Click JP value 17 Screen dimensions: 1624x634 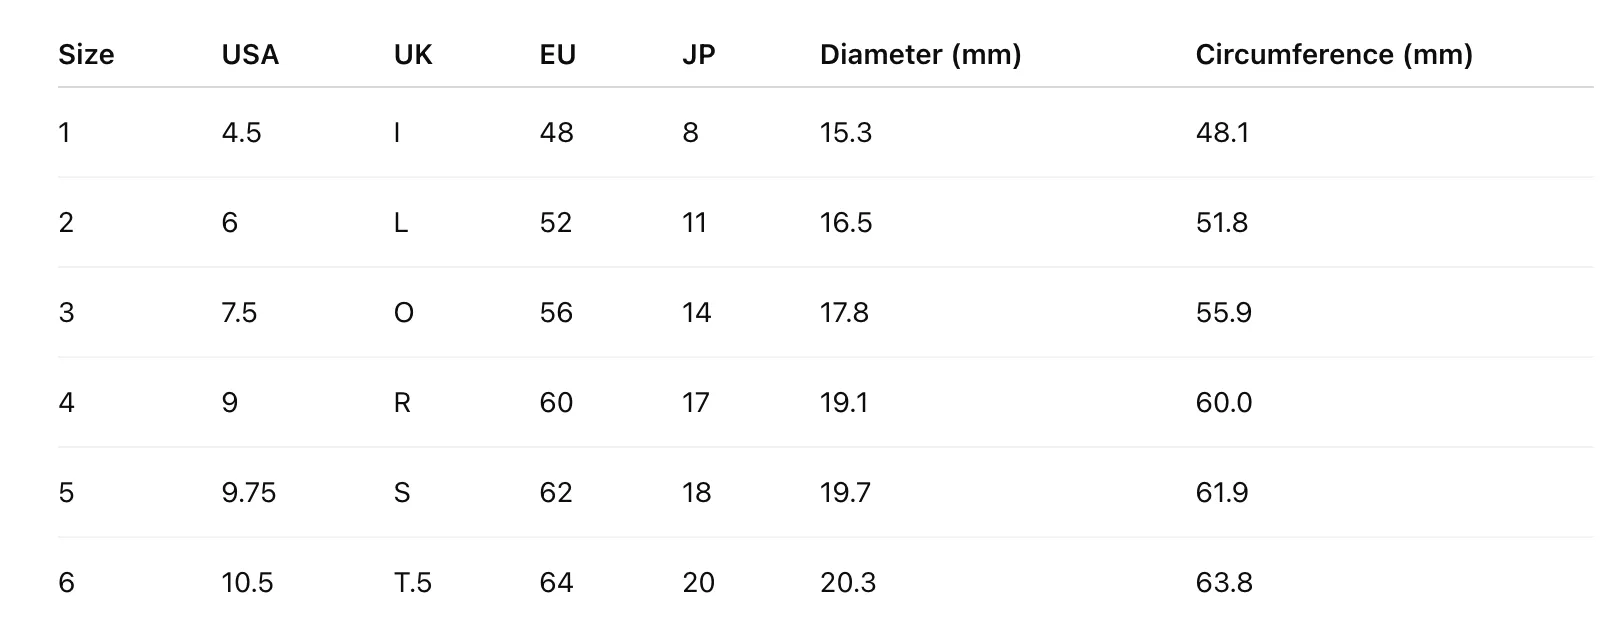tap(696, 402)
